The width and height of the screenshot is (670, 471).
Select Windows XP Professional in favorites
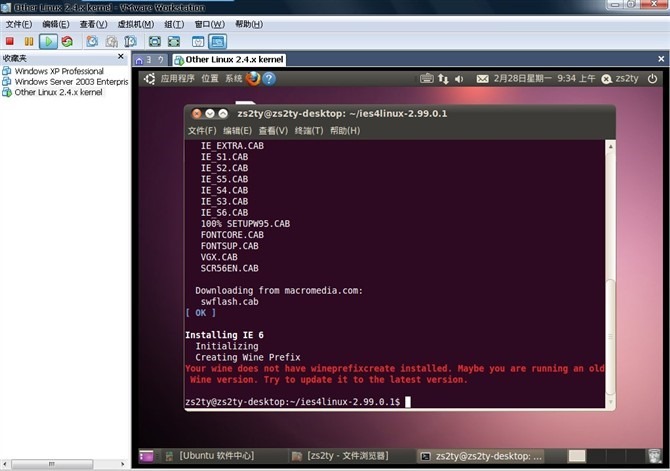[x=59, y=71]
